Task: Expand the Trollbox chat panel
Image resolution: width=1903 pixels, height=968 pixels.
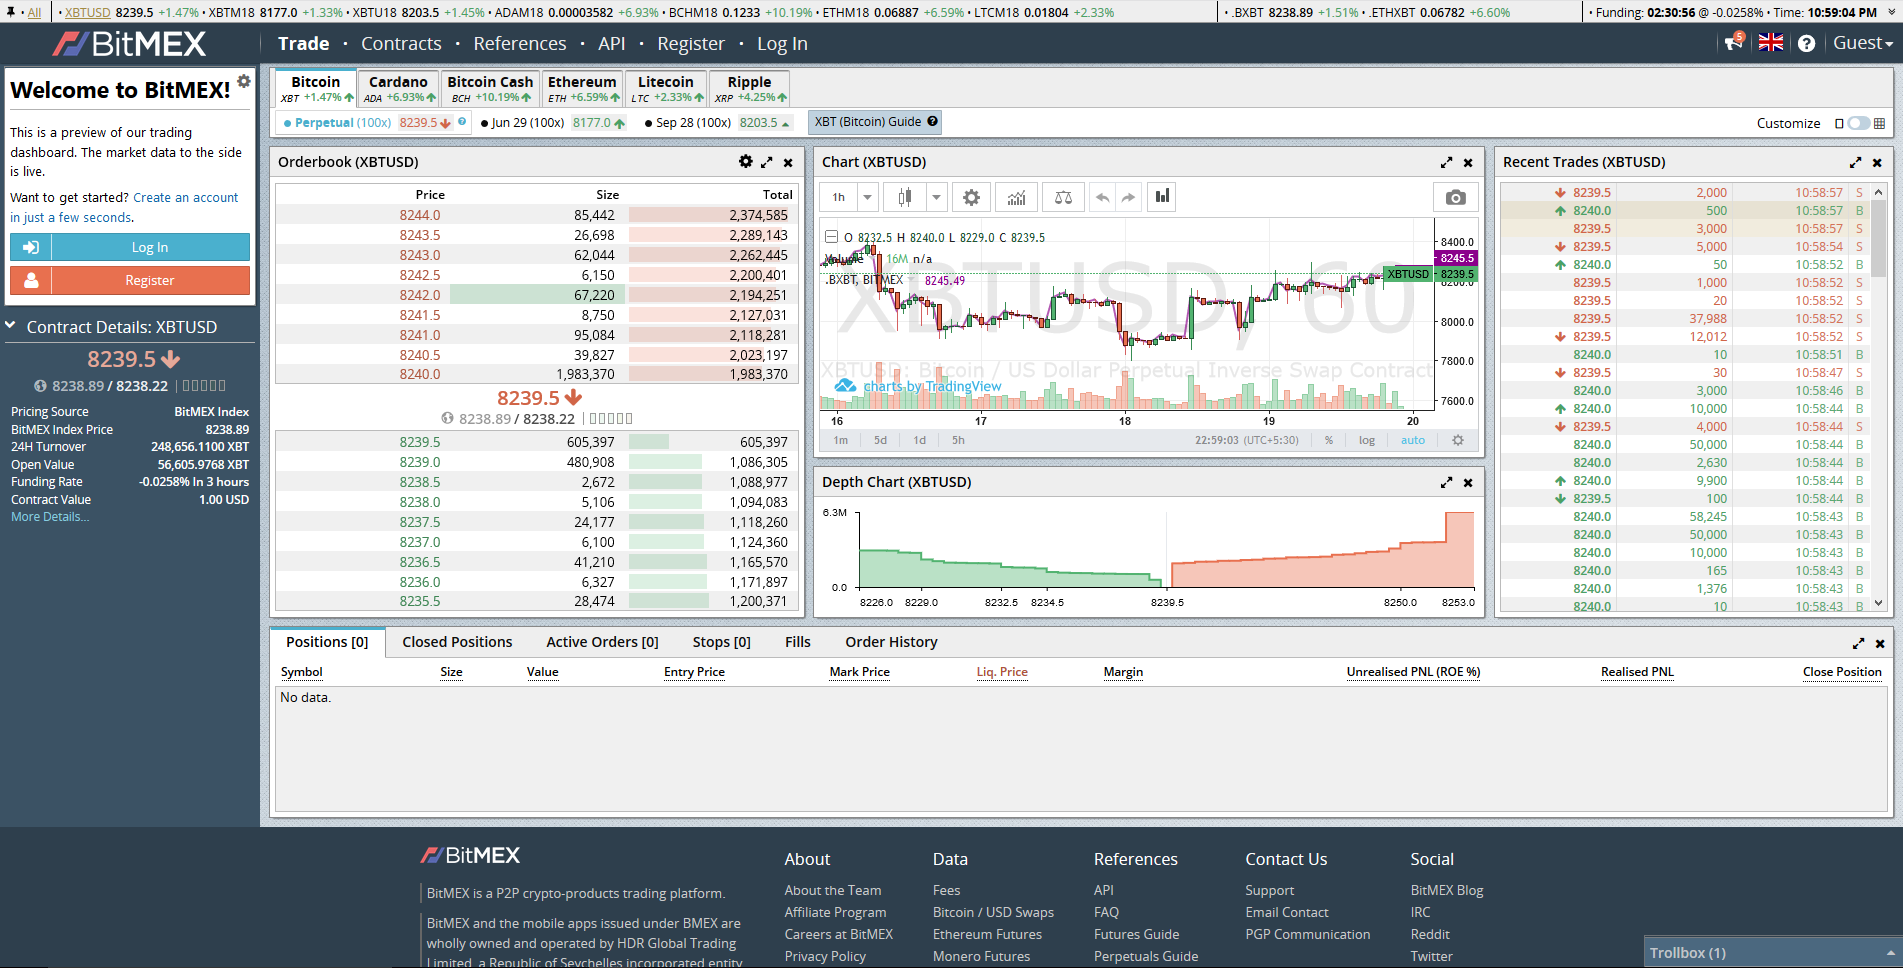Action: 1772,952
